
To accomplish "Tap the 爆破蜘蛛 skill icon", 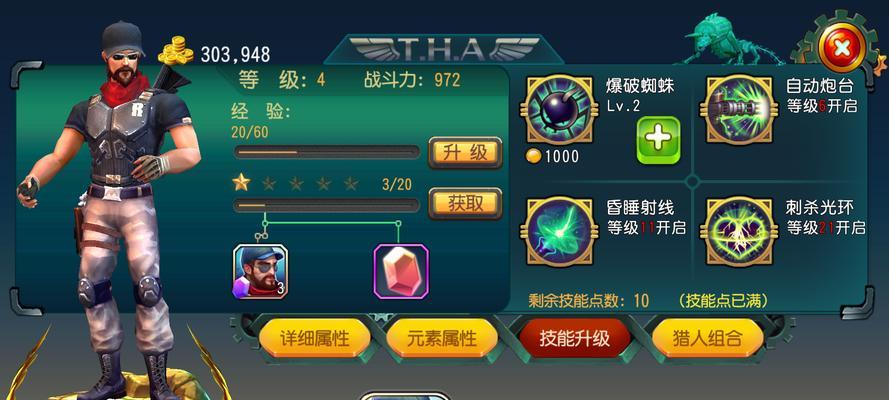I will pyautogui.click(x=560, y=110).
